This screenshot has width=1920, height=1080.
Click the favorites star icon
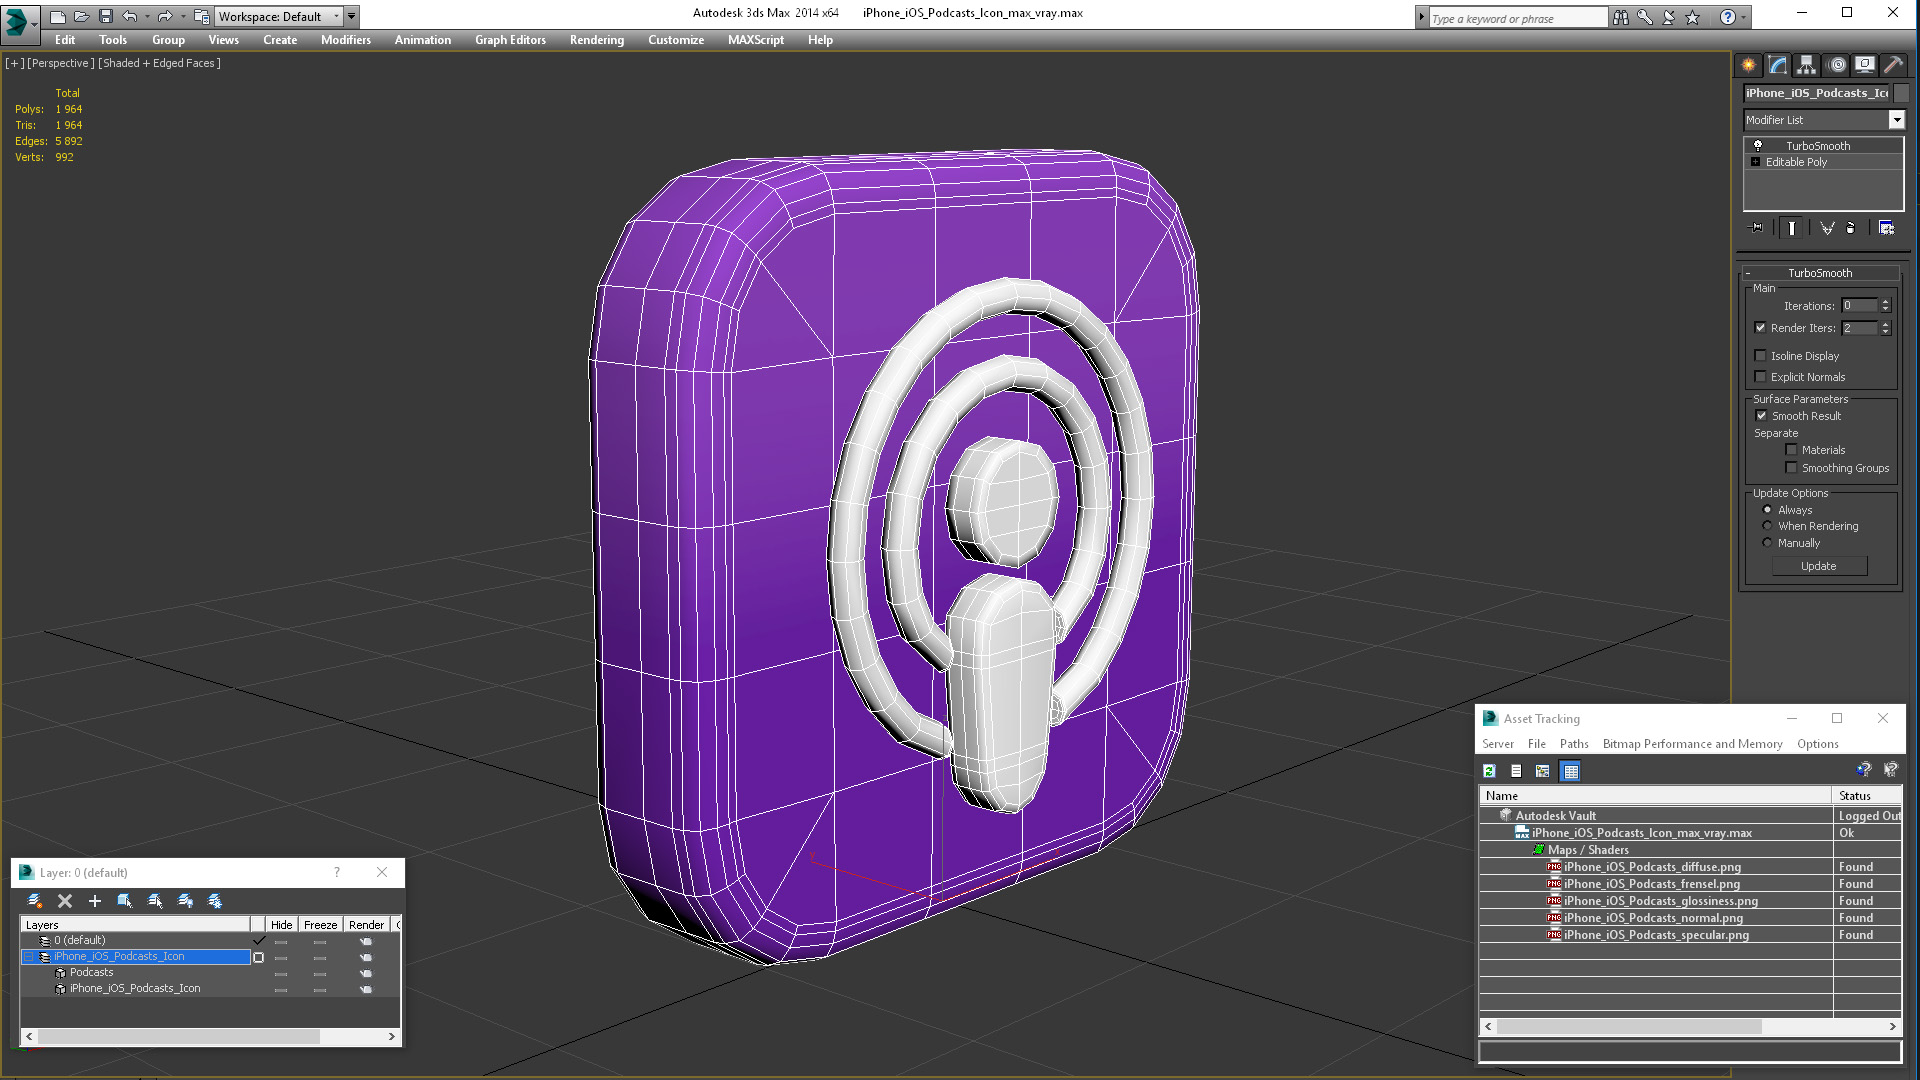(1692, 17)
